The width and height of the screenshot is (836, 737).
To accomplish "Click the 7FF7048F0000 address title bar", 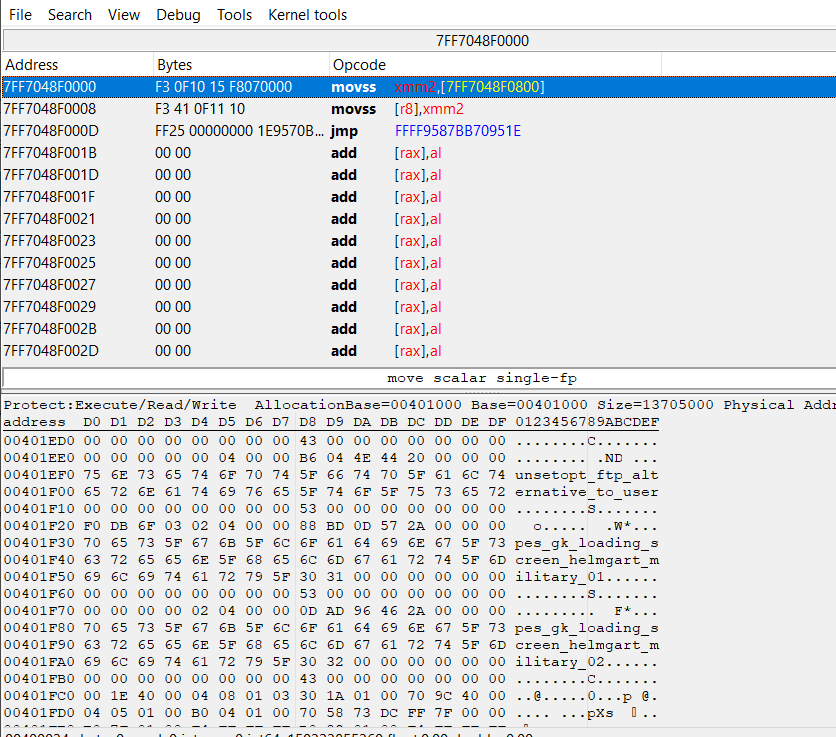I will coord(482,41).
